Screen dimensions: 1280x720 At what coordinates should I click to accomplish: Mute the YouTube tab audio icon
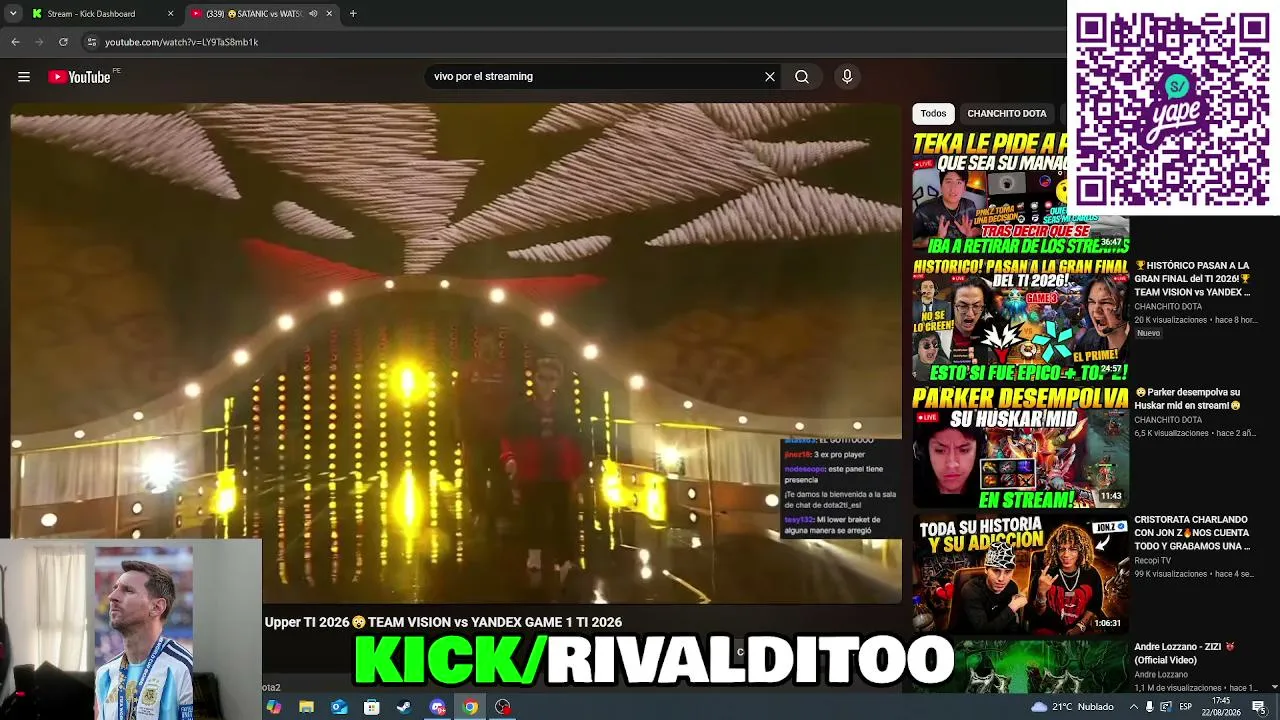[x=313, y=14]
